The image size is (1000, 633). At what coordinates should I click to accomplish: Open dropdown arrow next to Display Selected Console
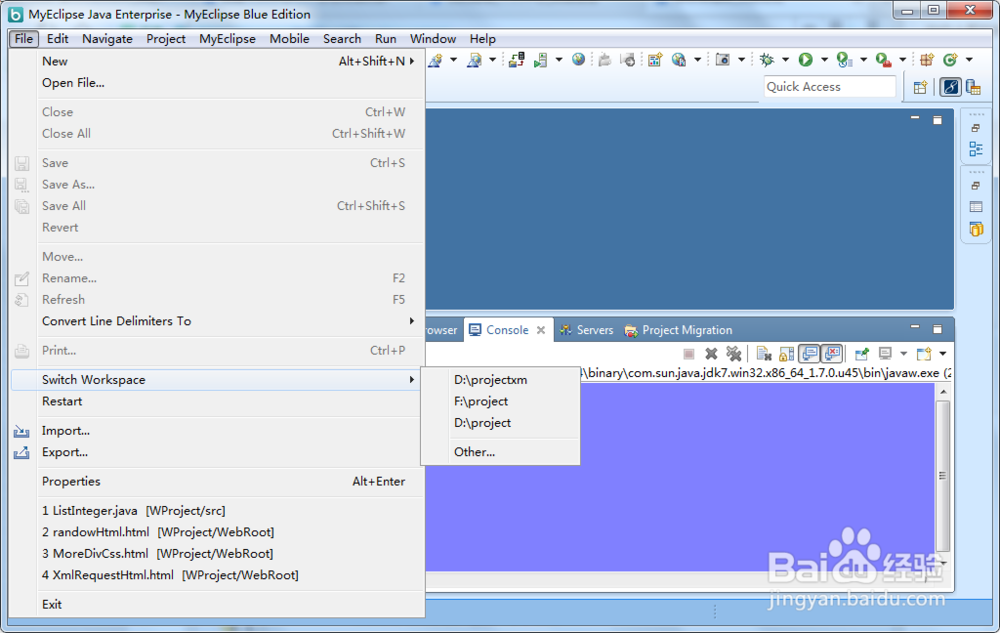(903, 353)
